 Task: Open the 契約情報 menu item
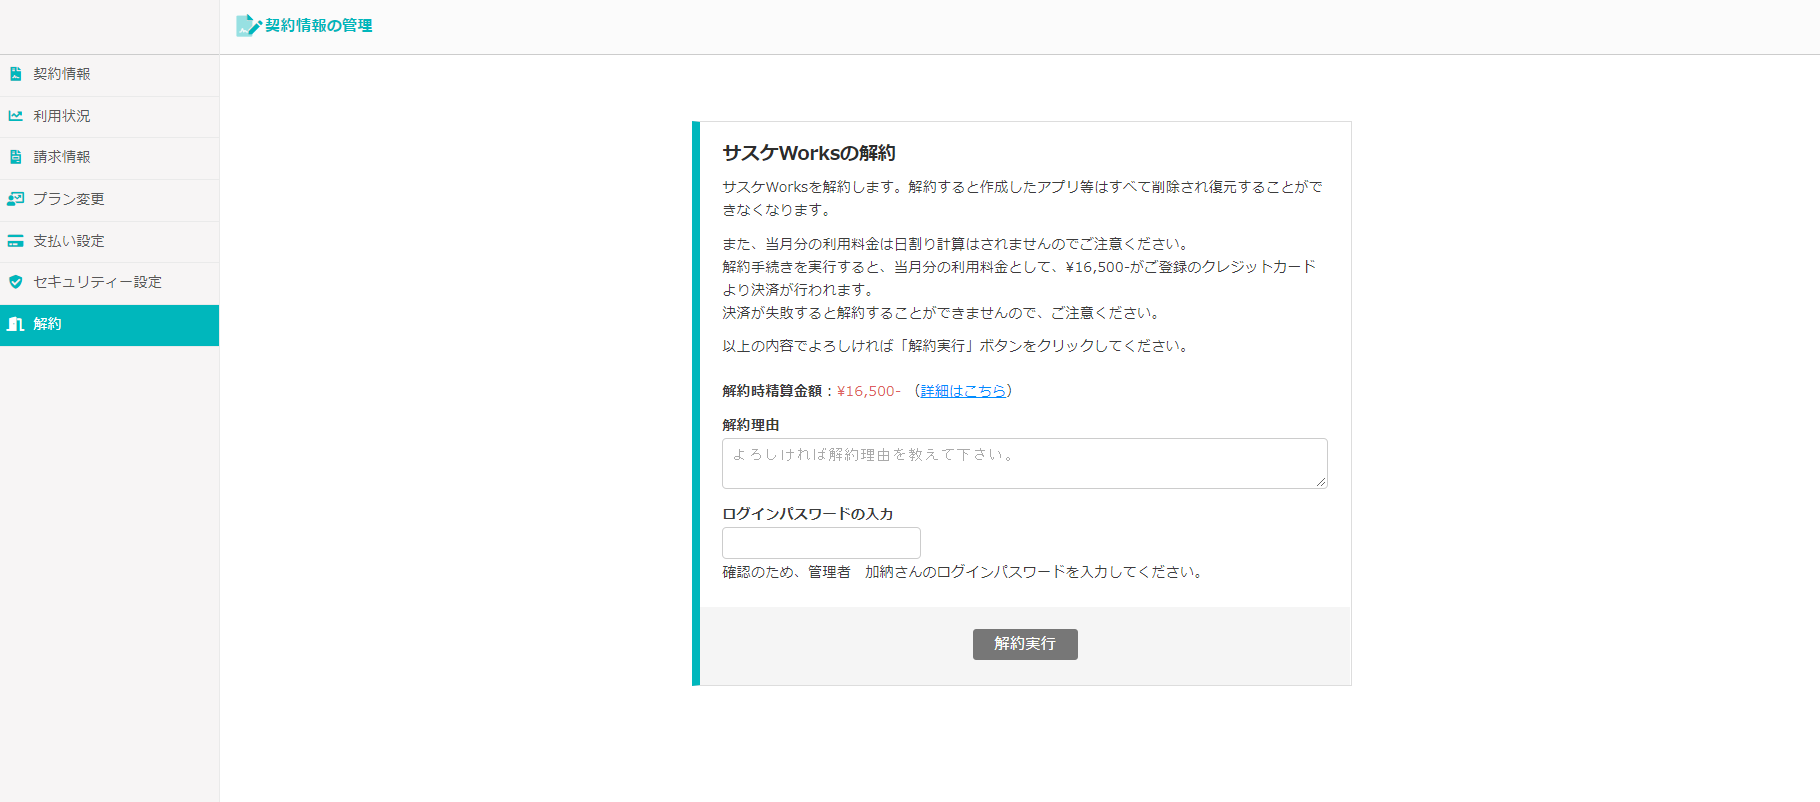(109, 75)
